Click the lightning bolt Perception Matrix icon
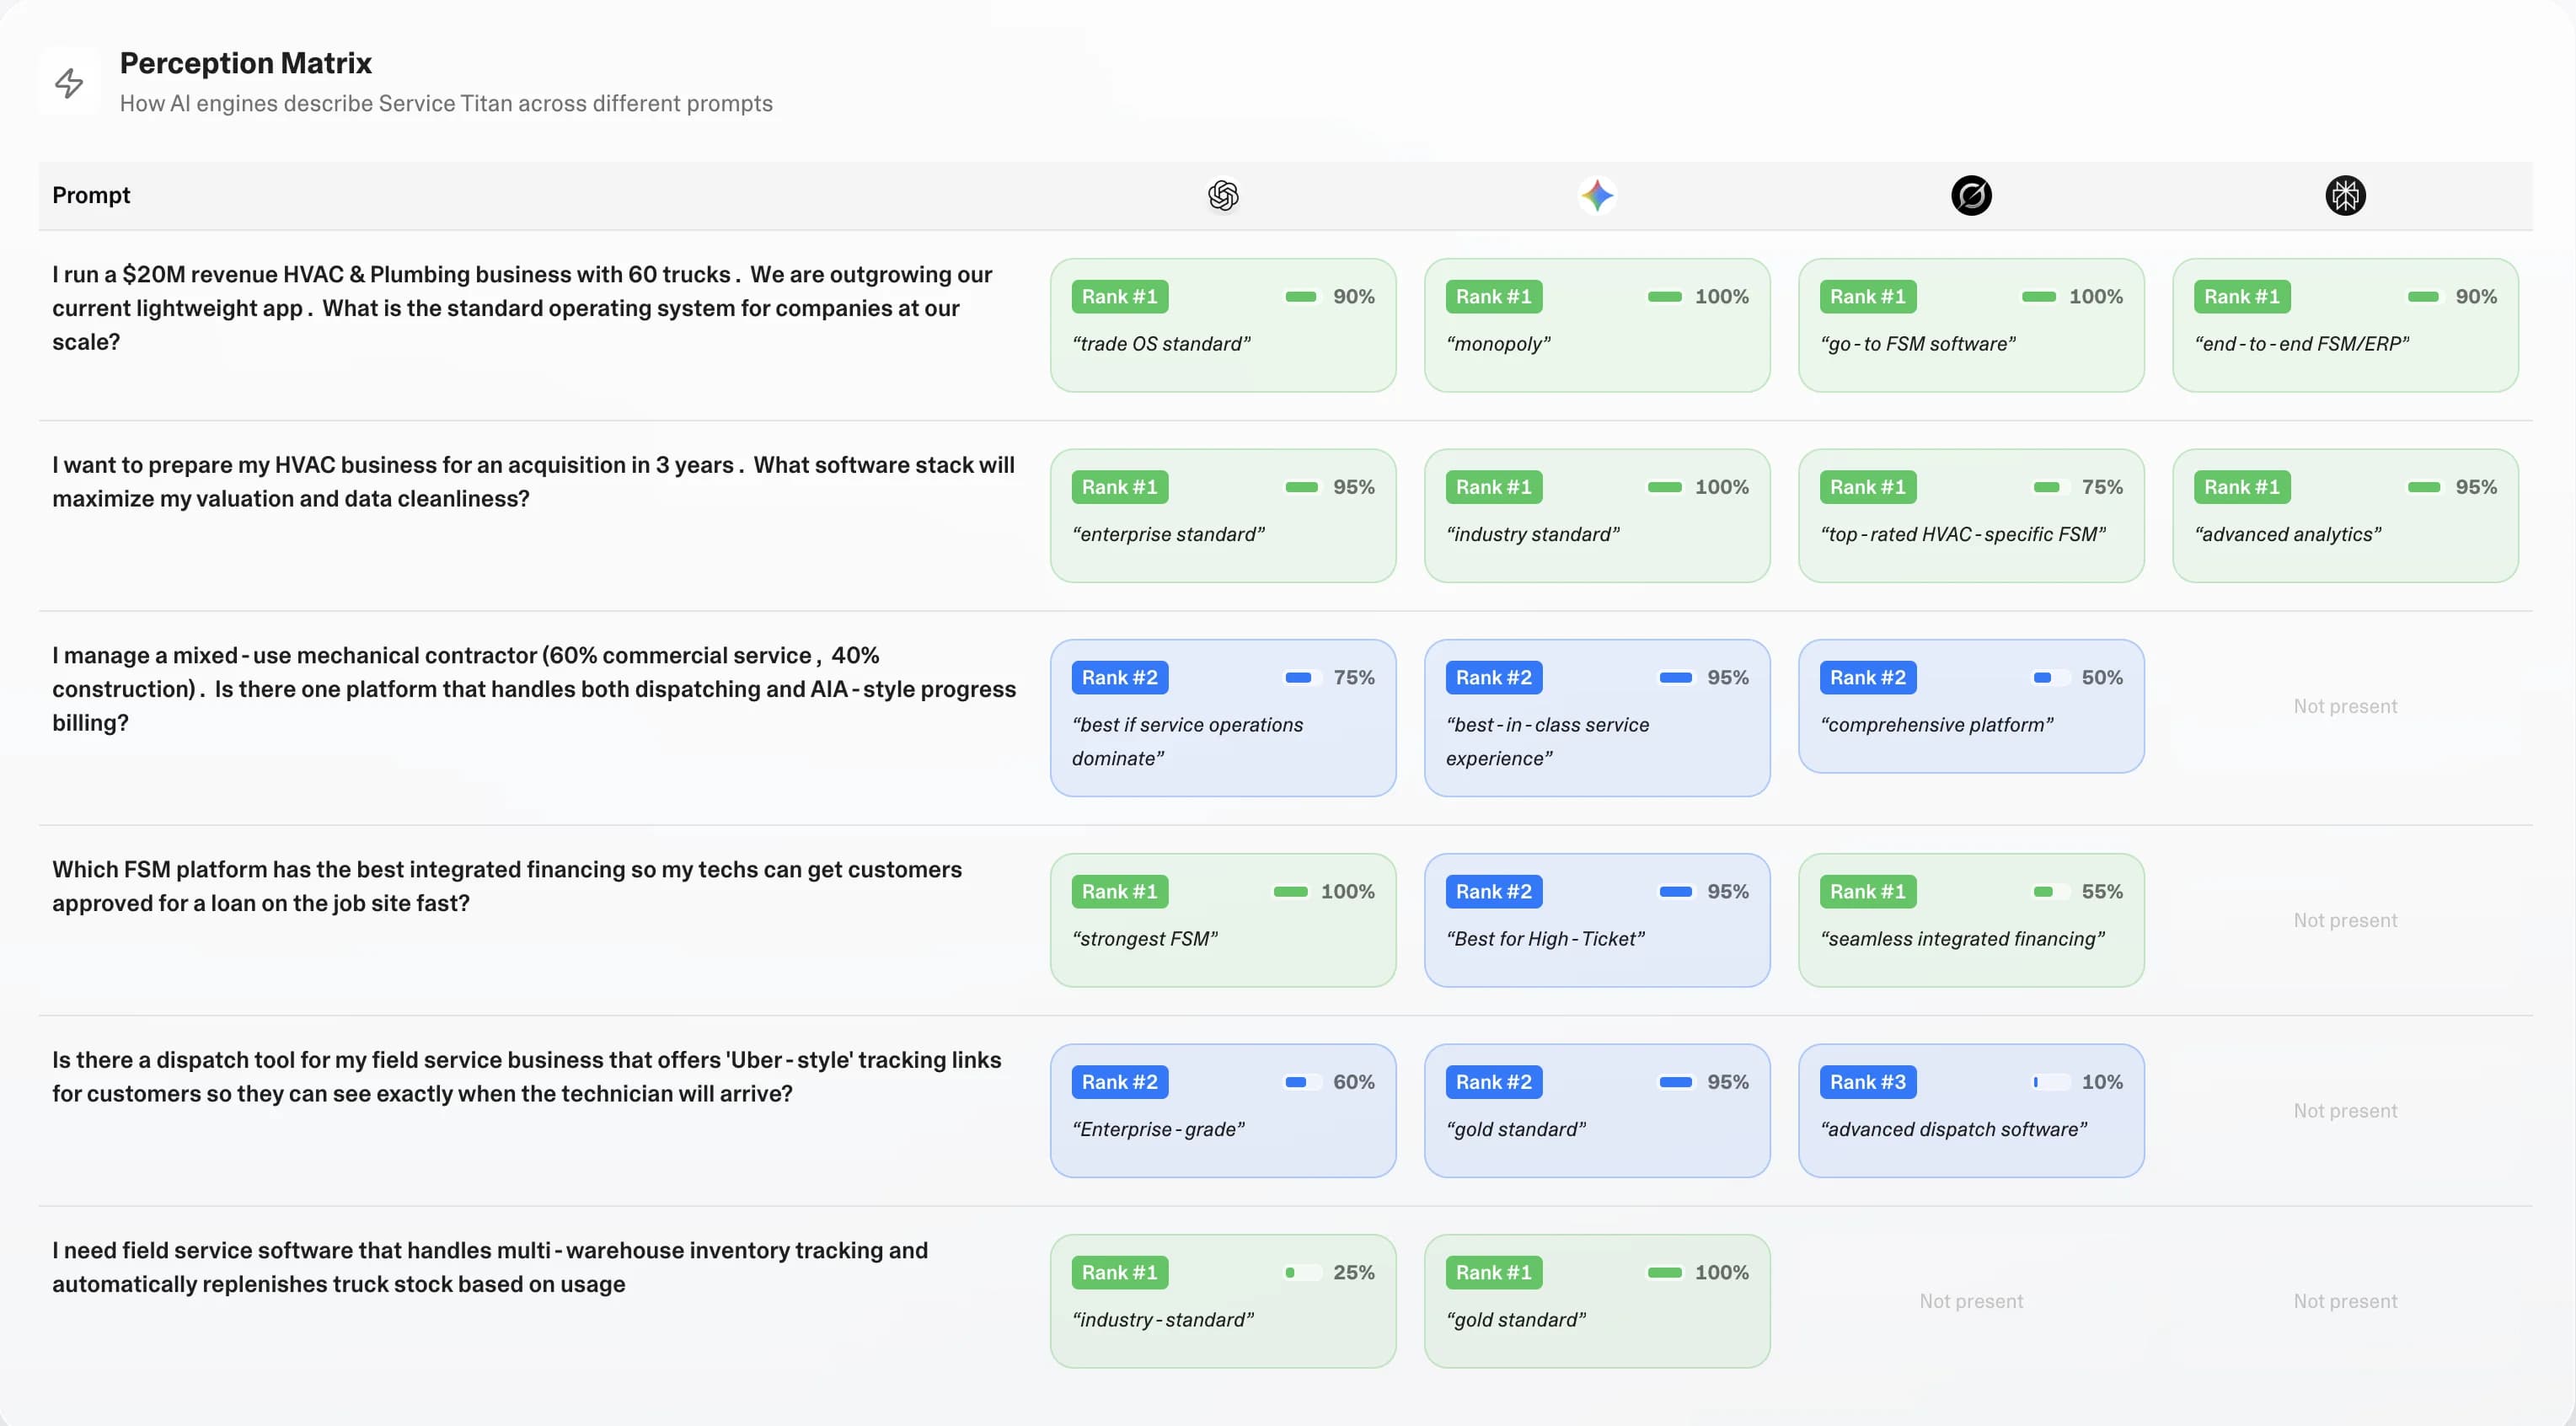Image resolution: width=2576 pixels, height=1426 pixels. click(69, 83)
